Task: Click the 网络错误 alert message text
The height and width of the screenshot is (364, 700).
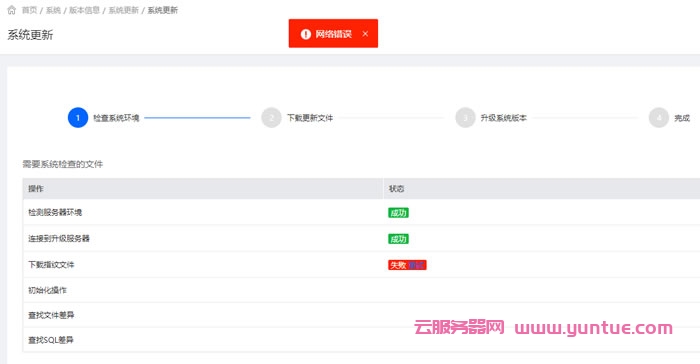Action: pos(333,34)
